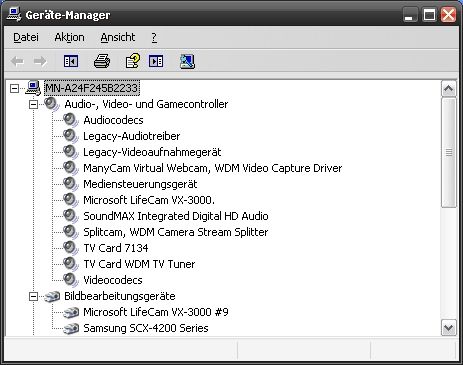Click the printer icon in toolbar

pyautogui.click(x=102, y=61)
